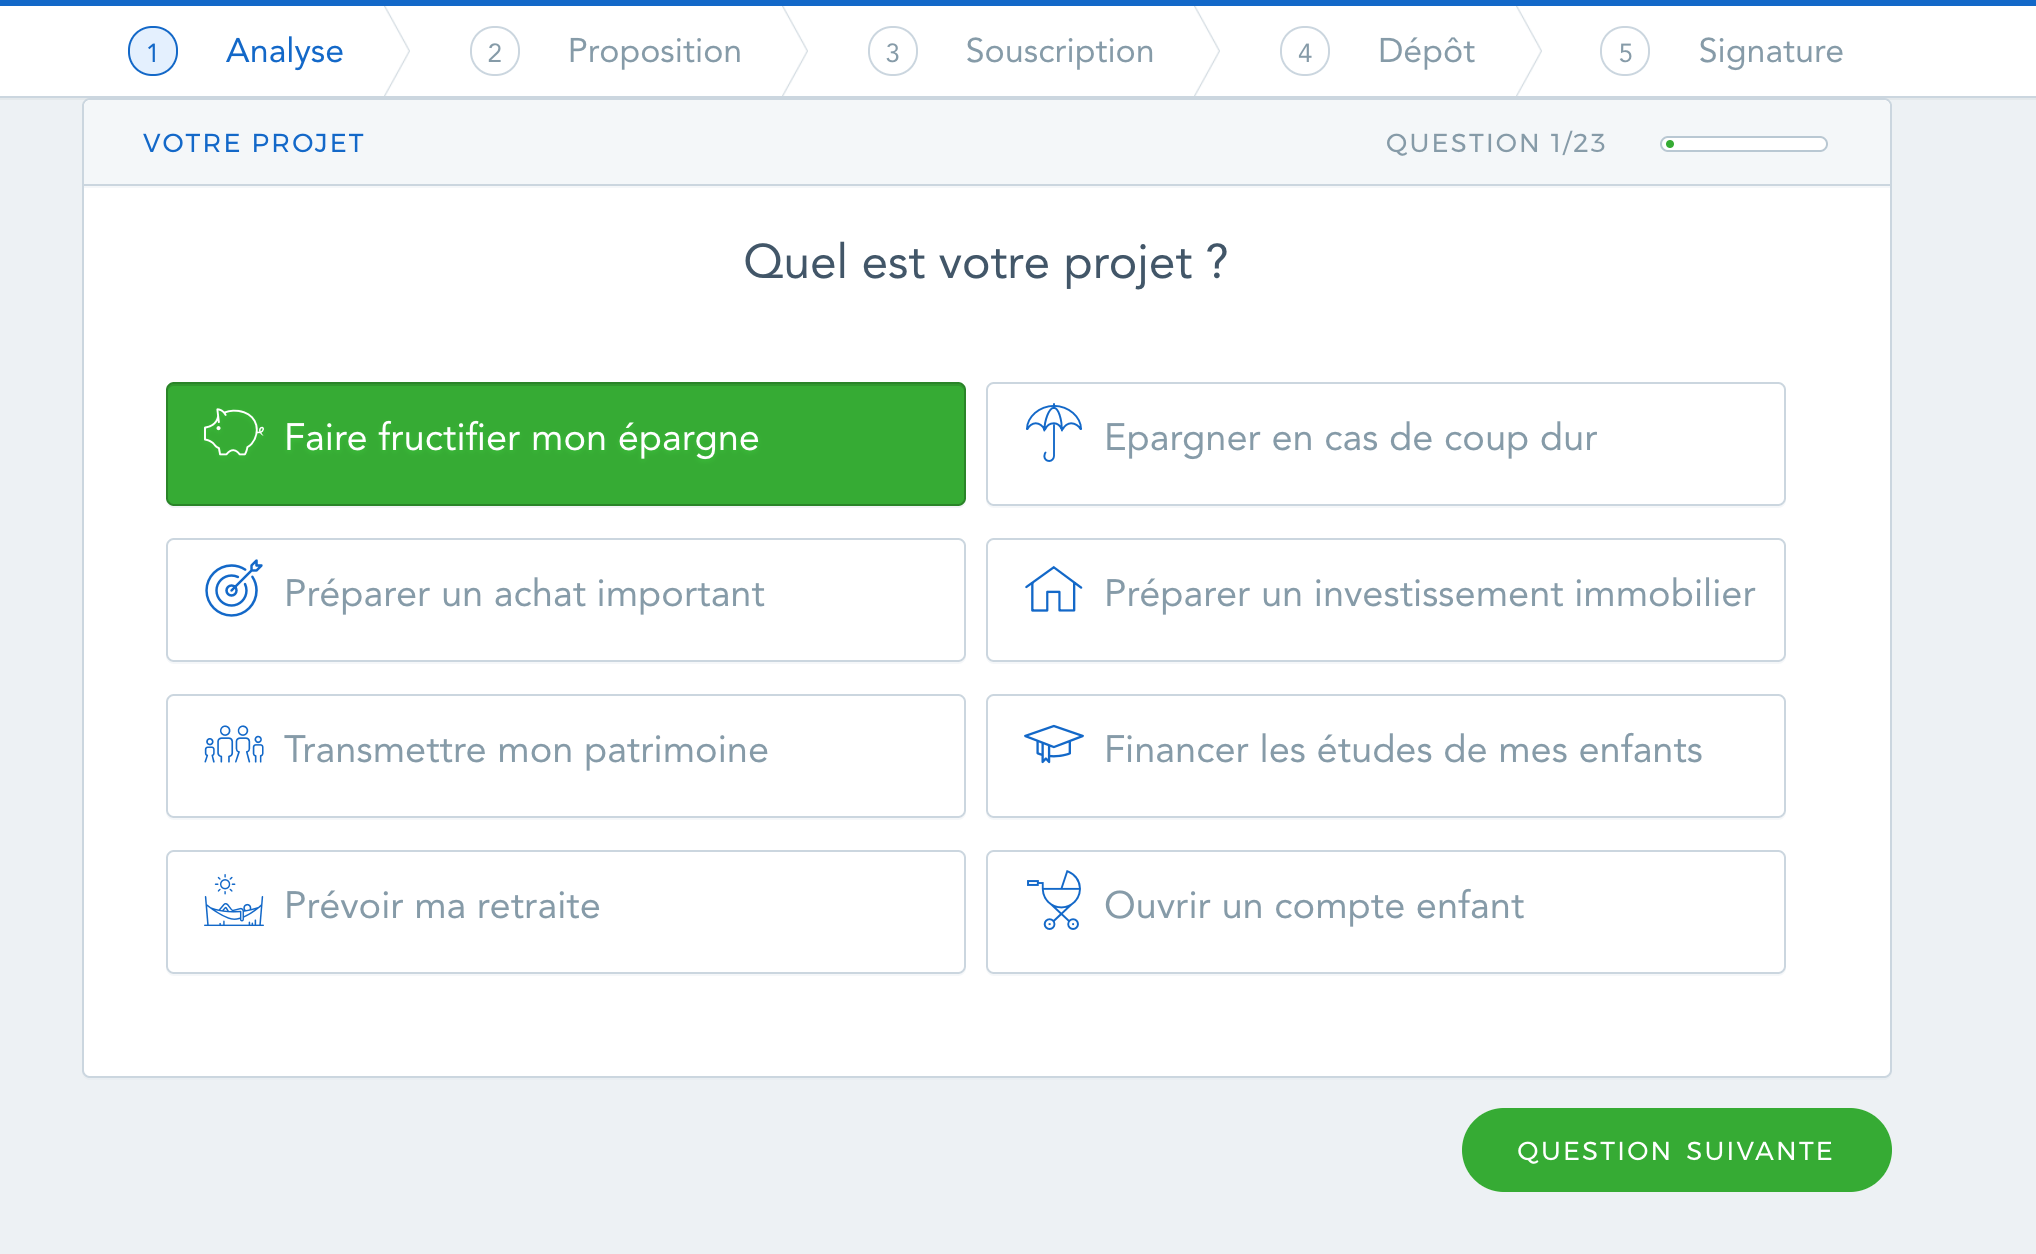Screen dimensions: 2036x1254
Task: Click the Signature step number circle
Action: point(1625,52)
